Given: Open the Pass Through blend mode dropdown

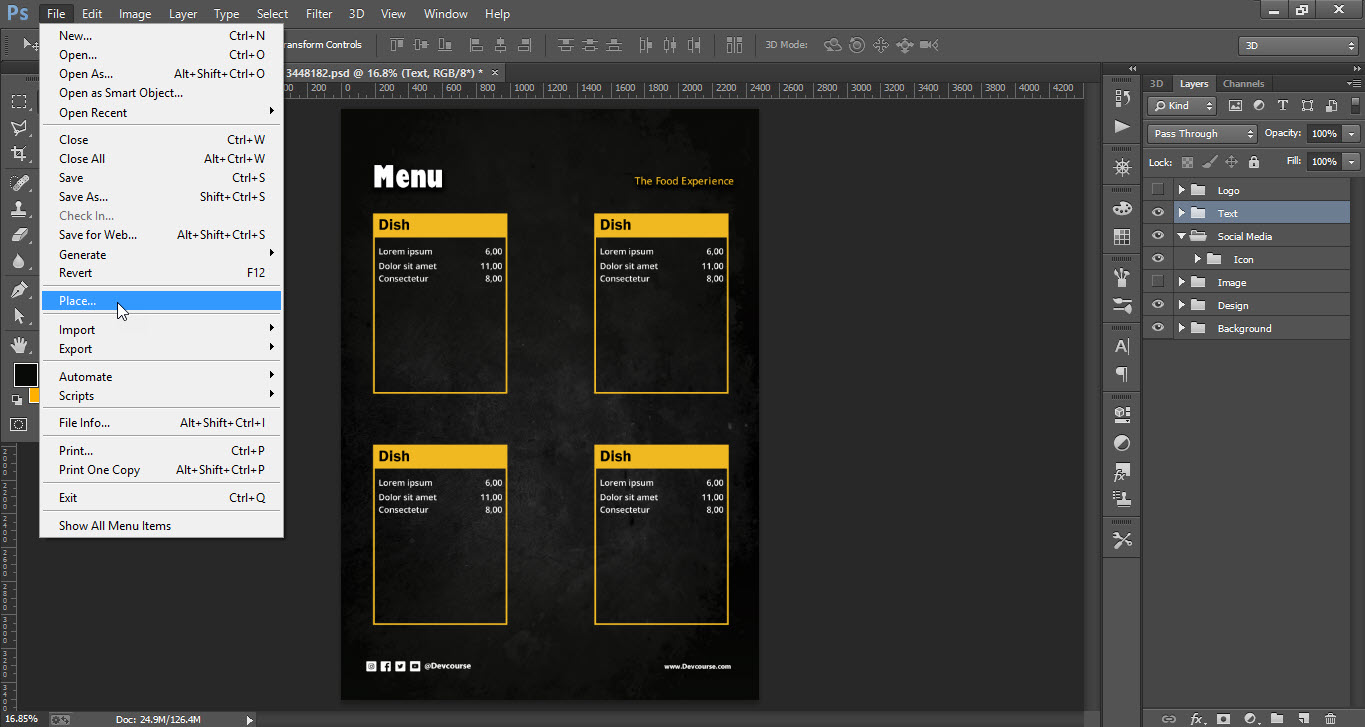Looking at the screenshot, I should pyautogui.click(x=1200, y=133).
